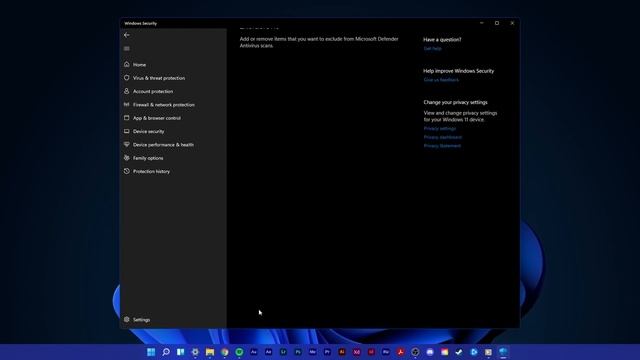The width and height of the screenshot is (640, 360).
Task: Open Adobe Acrobat from the taskbar
Action: point(401,352)
